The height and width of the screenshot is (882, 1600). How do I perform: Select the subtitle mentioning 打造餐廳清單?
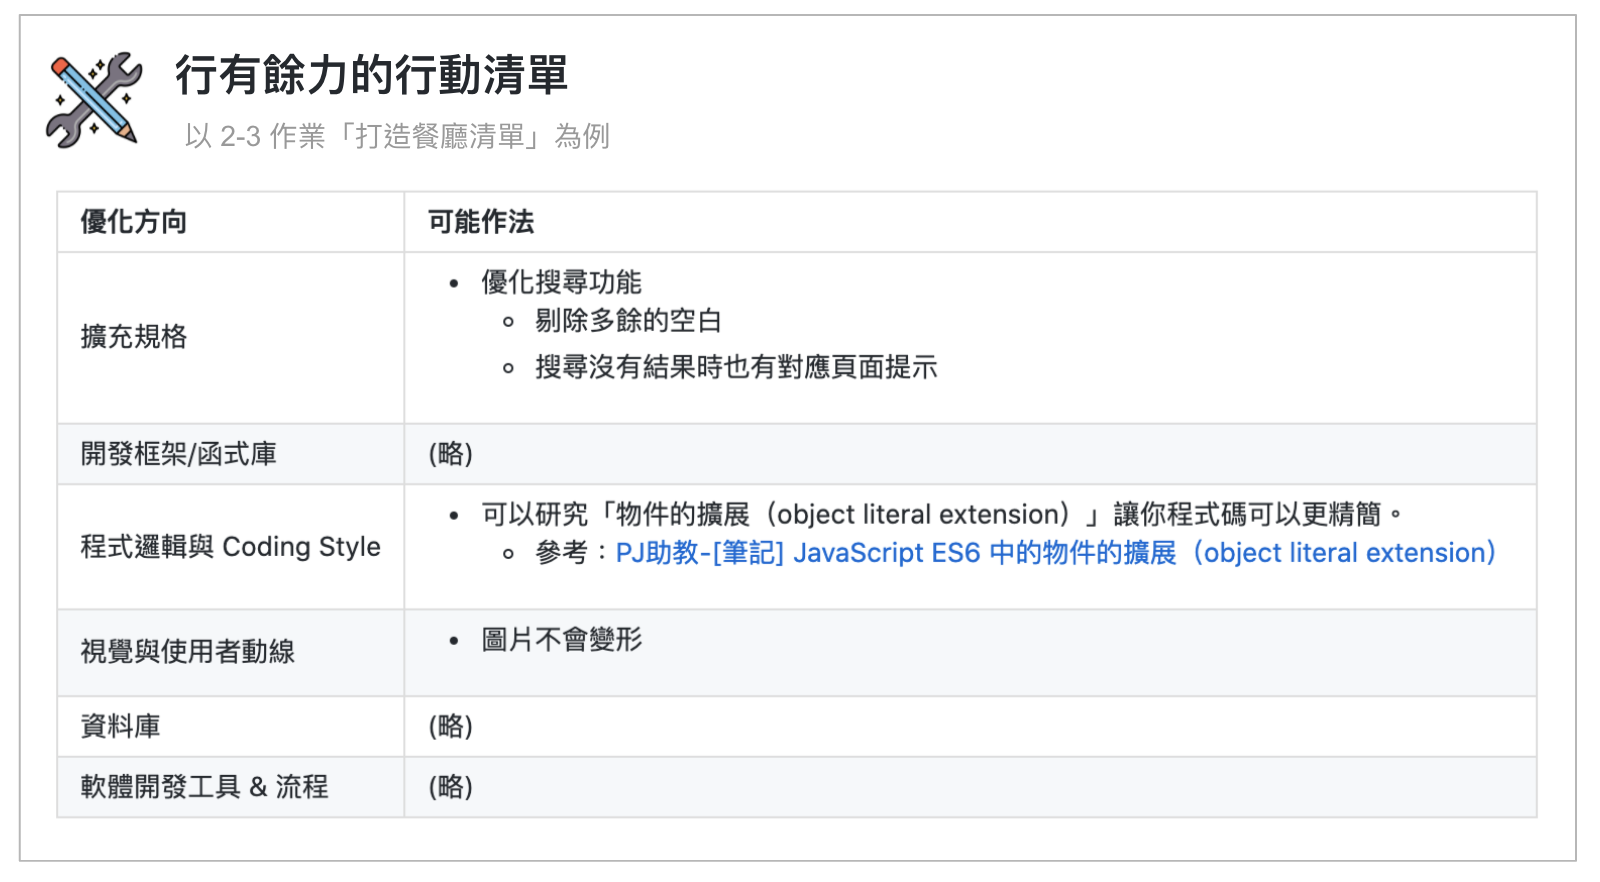click(x=396, y=136)
